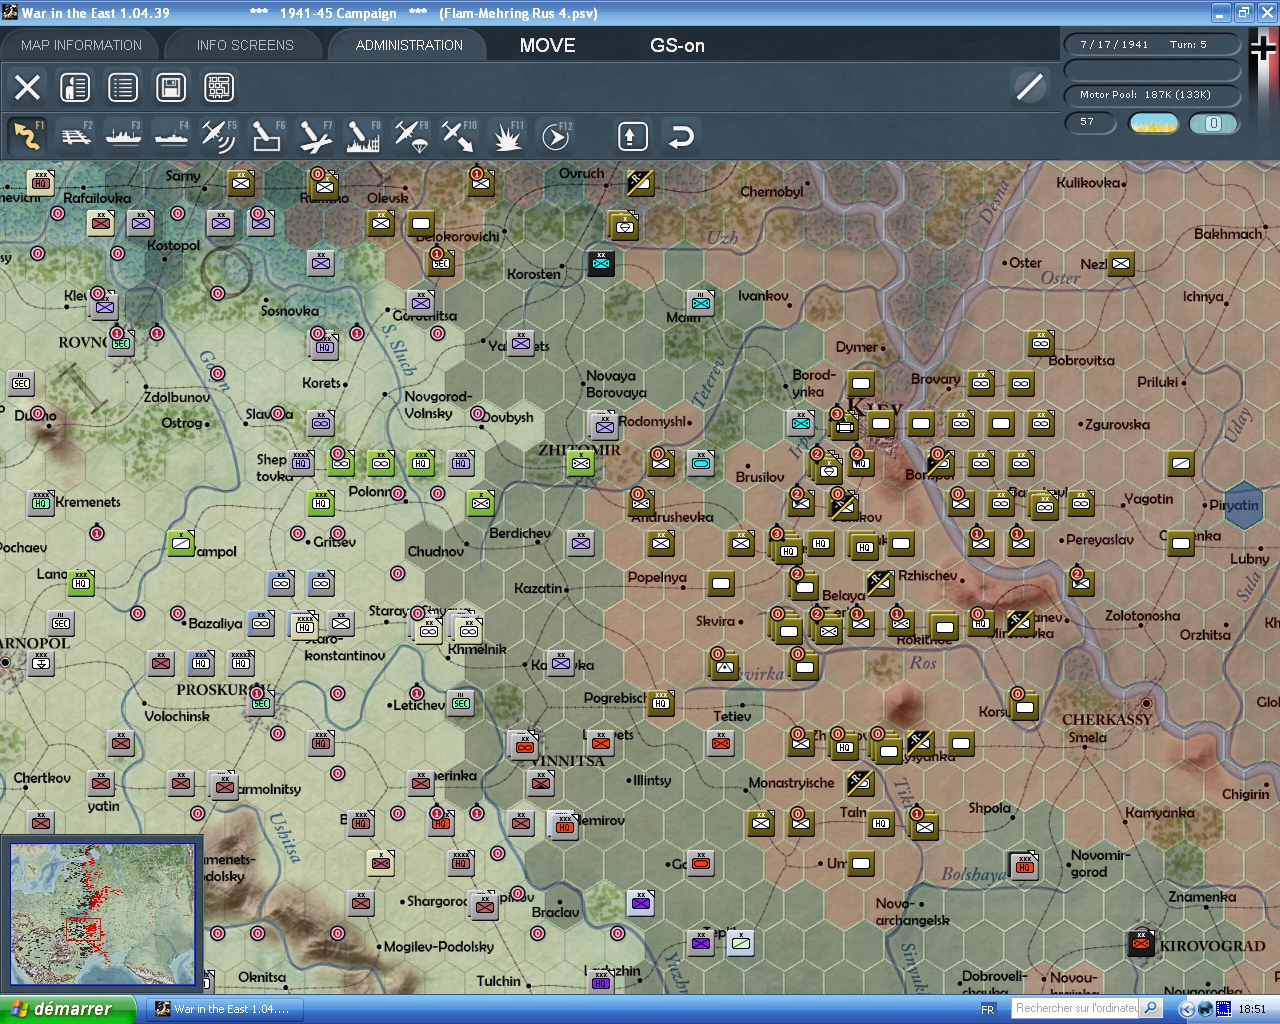Select the F5 air recon icon
1280x1024 pixels.
pyautogui.click(x=219, y=136)
